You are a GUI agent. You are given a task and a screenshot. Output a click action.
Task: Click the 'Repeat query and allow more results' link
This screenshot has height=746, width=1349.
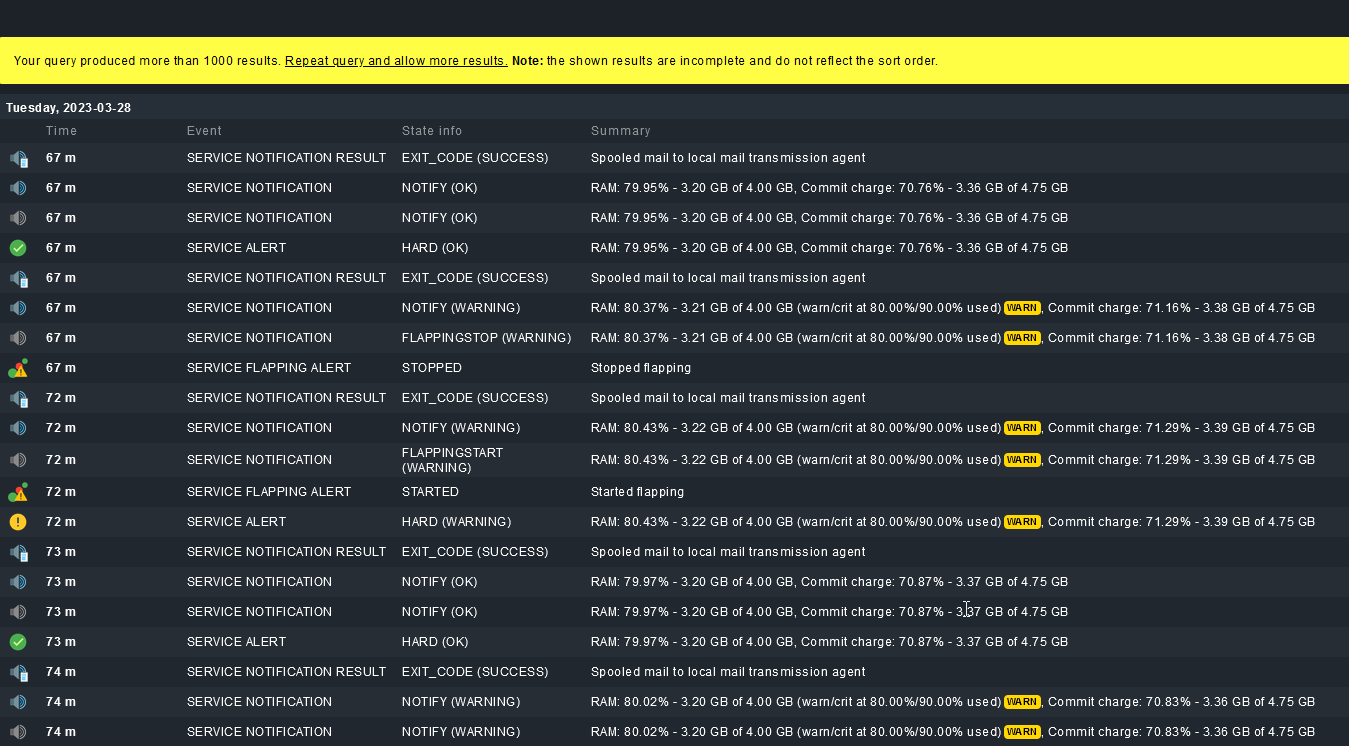point(396,61)
